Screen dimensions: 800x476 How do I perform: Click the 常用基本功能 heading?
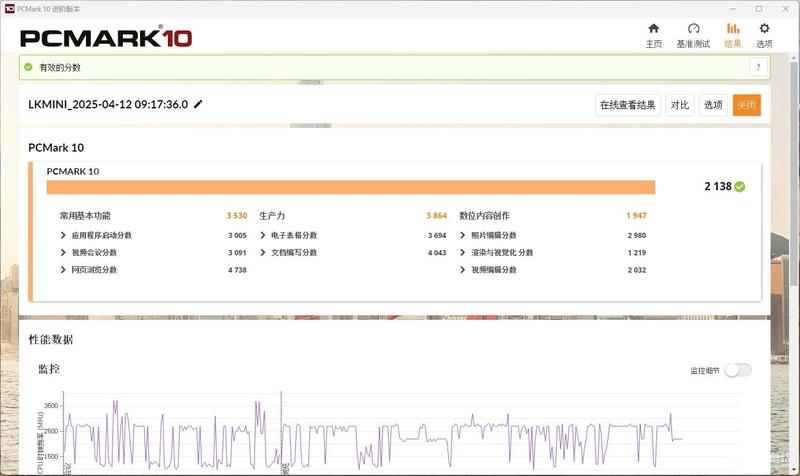click(x=85, y=216)
